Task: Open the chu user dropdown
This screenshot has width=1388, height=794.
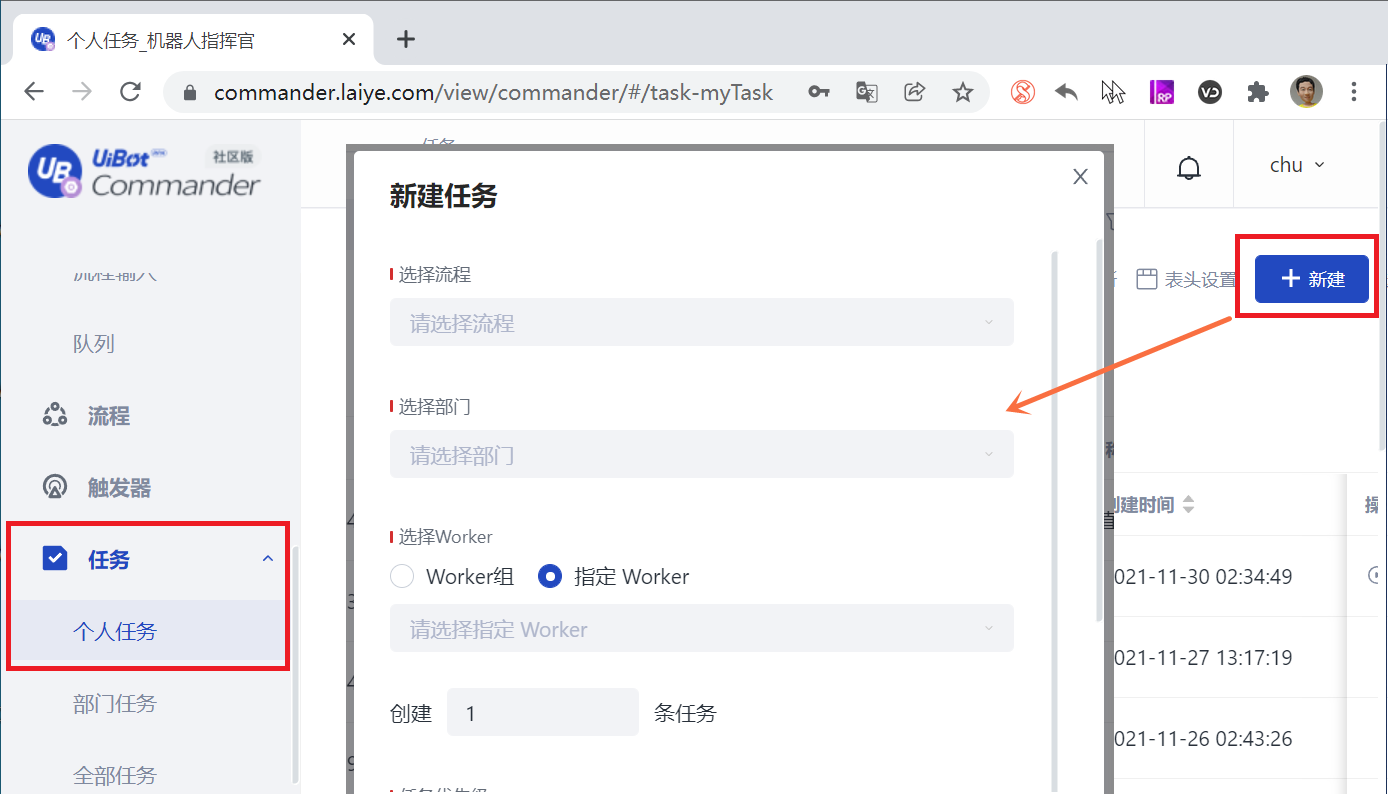Action: point(1297,165)
